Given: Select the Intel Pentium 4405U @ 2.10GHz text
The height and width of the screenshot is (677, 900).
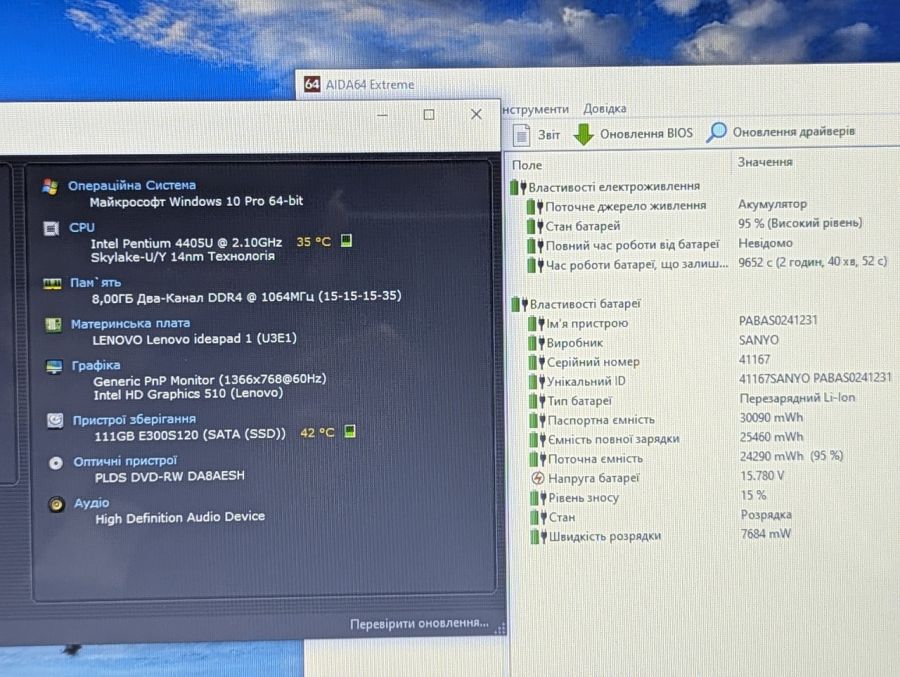Looking at the screenshot, I should [186, 243].
